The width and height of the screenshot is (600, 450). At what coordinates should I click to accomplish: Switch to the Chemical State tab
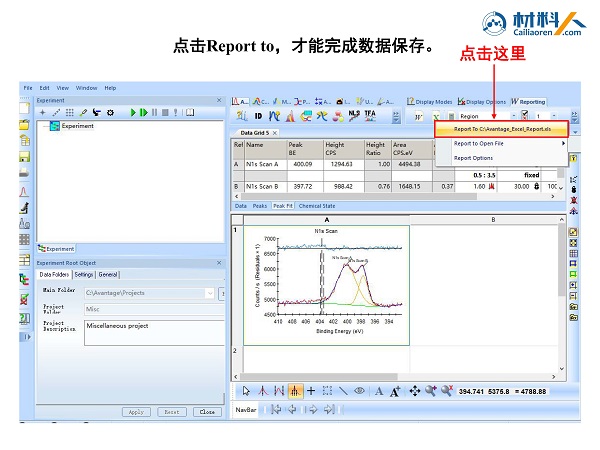click(317, 206)
